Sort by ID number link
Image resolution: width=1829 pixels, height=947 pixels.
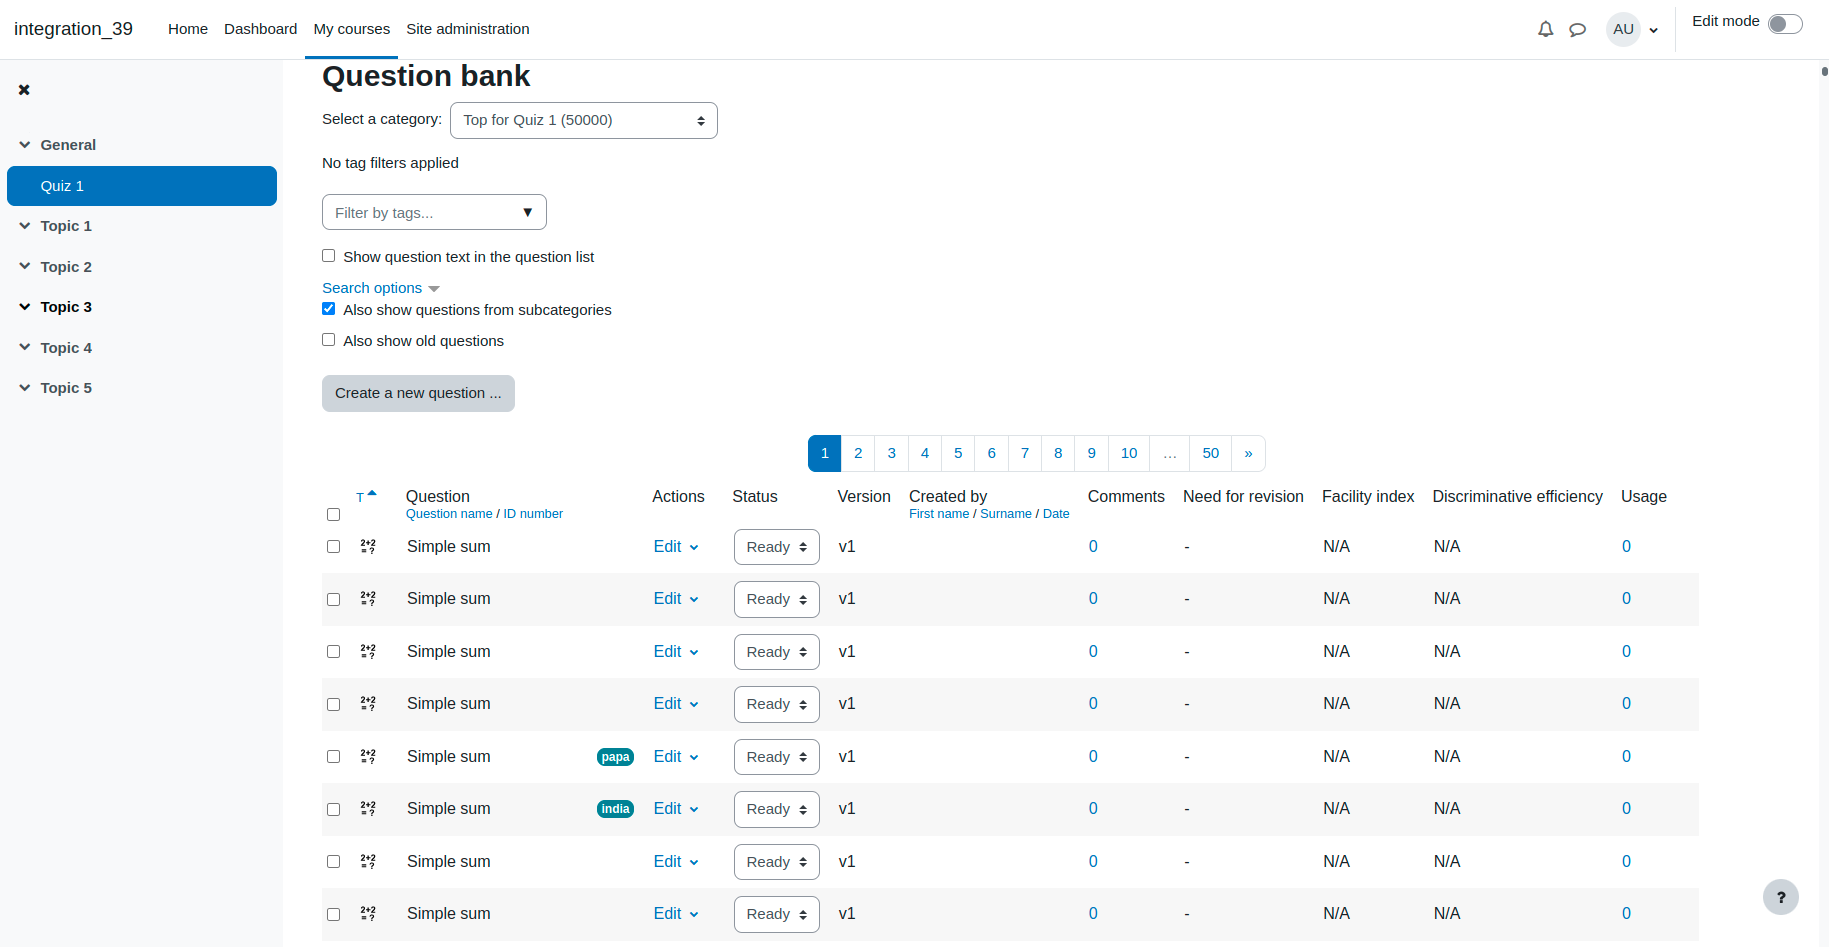point(533,514)
